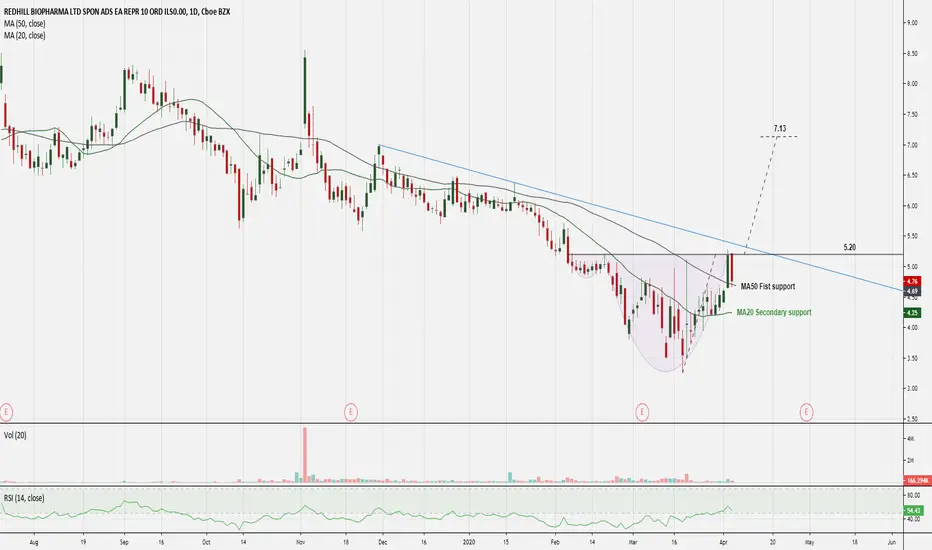Click the Jun date axis label

pyautogui.click(x=892, y=542)
